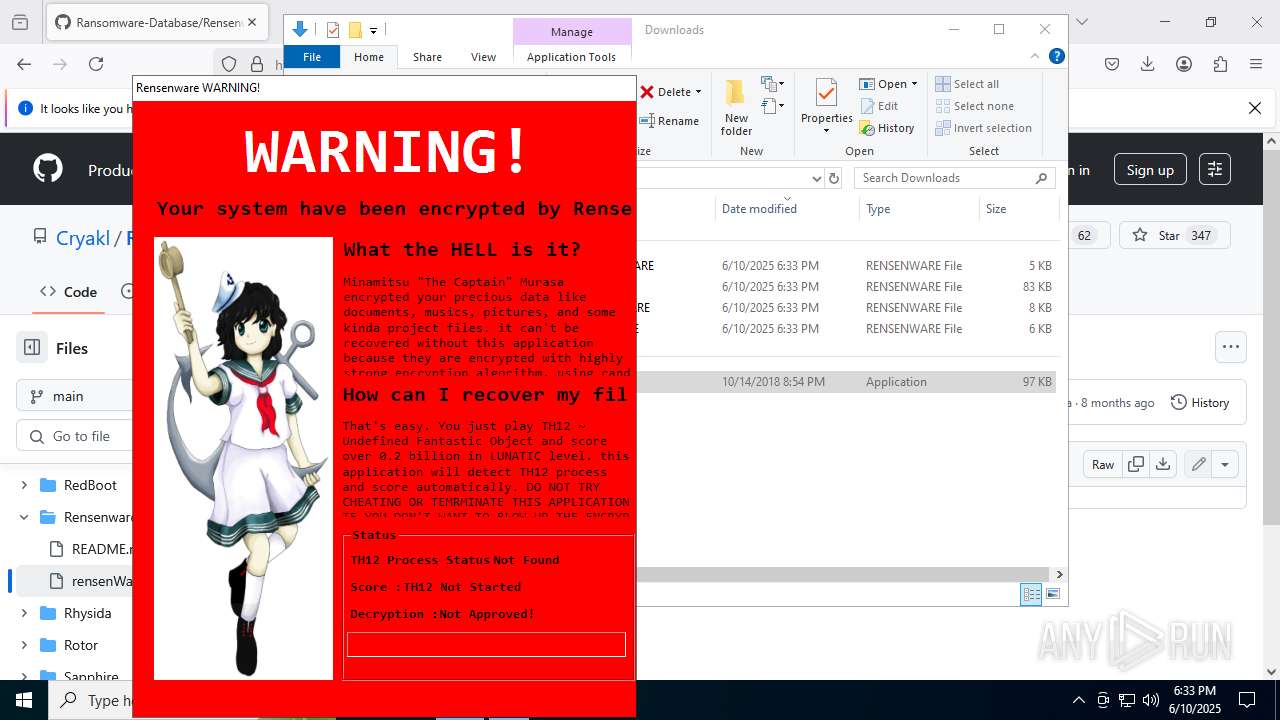Screen dimensions: 1280x720
Task: Click Select all in Explorer ribbon
Action: (x=967, y=84)
